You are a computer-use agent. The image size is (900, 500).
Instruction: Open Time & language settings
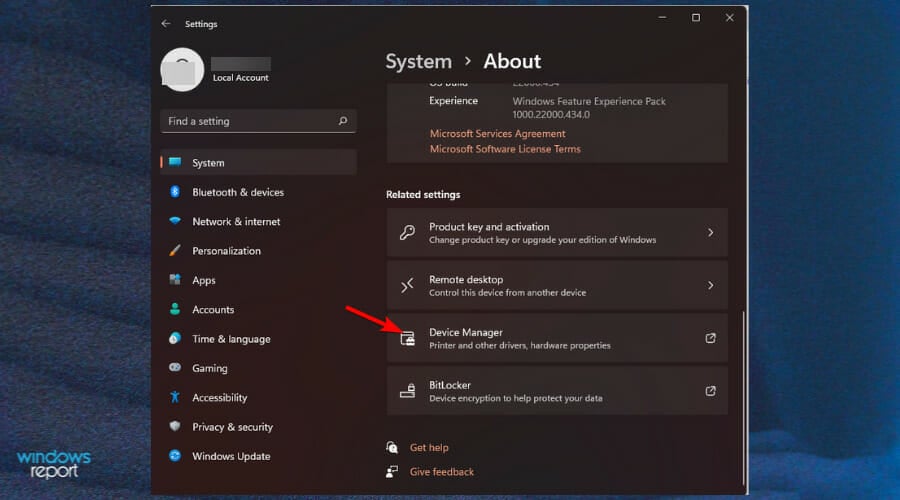pos(258,338)
